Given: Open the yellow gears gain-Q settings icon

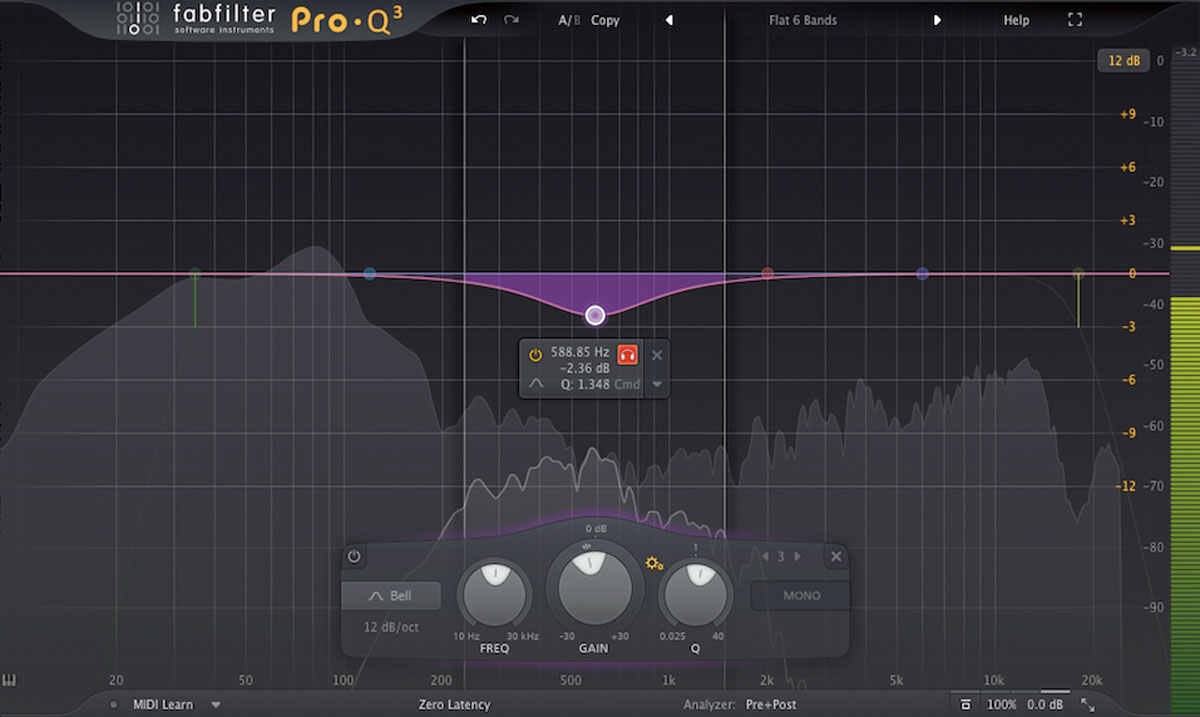Looking at the screenshot, I should coord(655,564).
